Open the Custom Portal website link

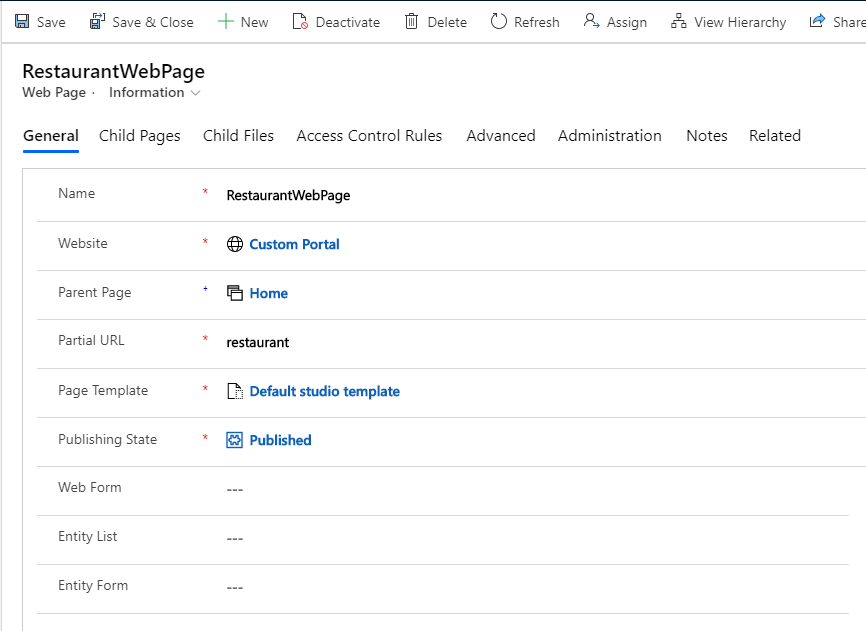point(294,244)
